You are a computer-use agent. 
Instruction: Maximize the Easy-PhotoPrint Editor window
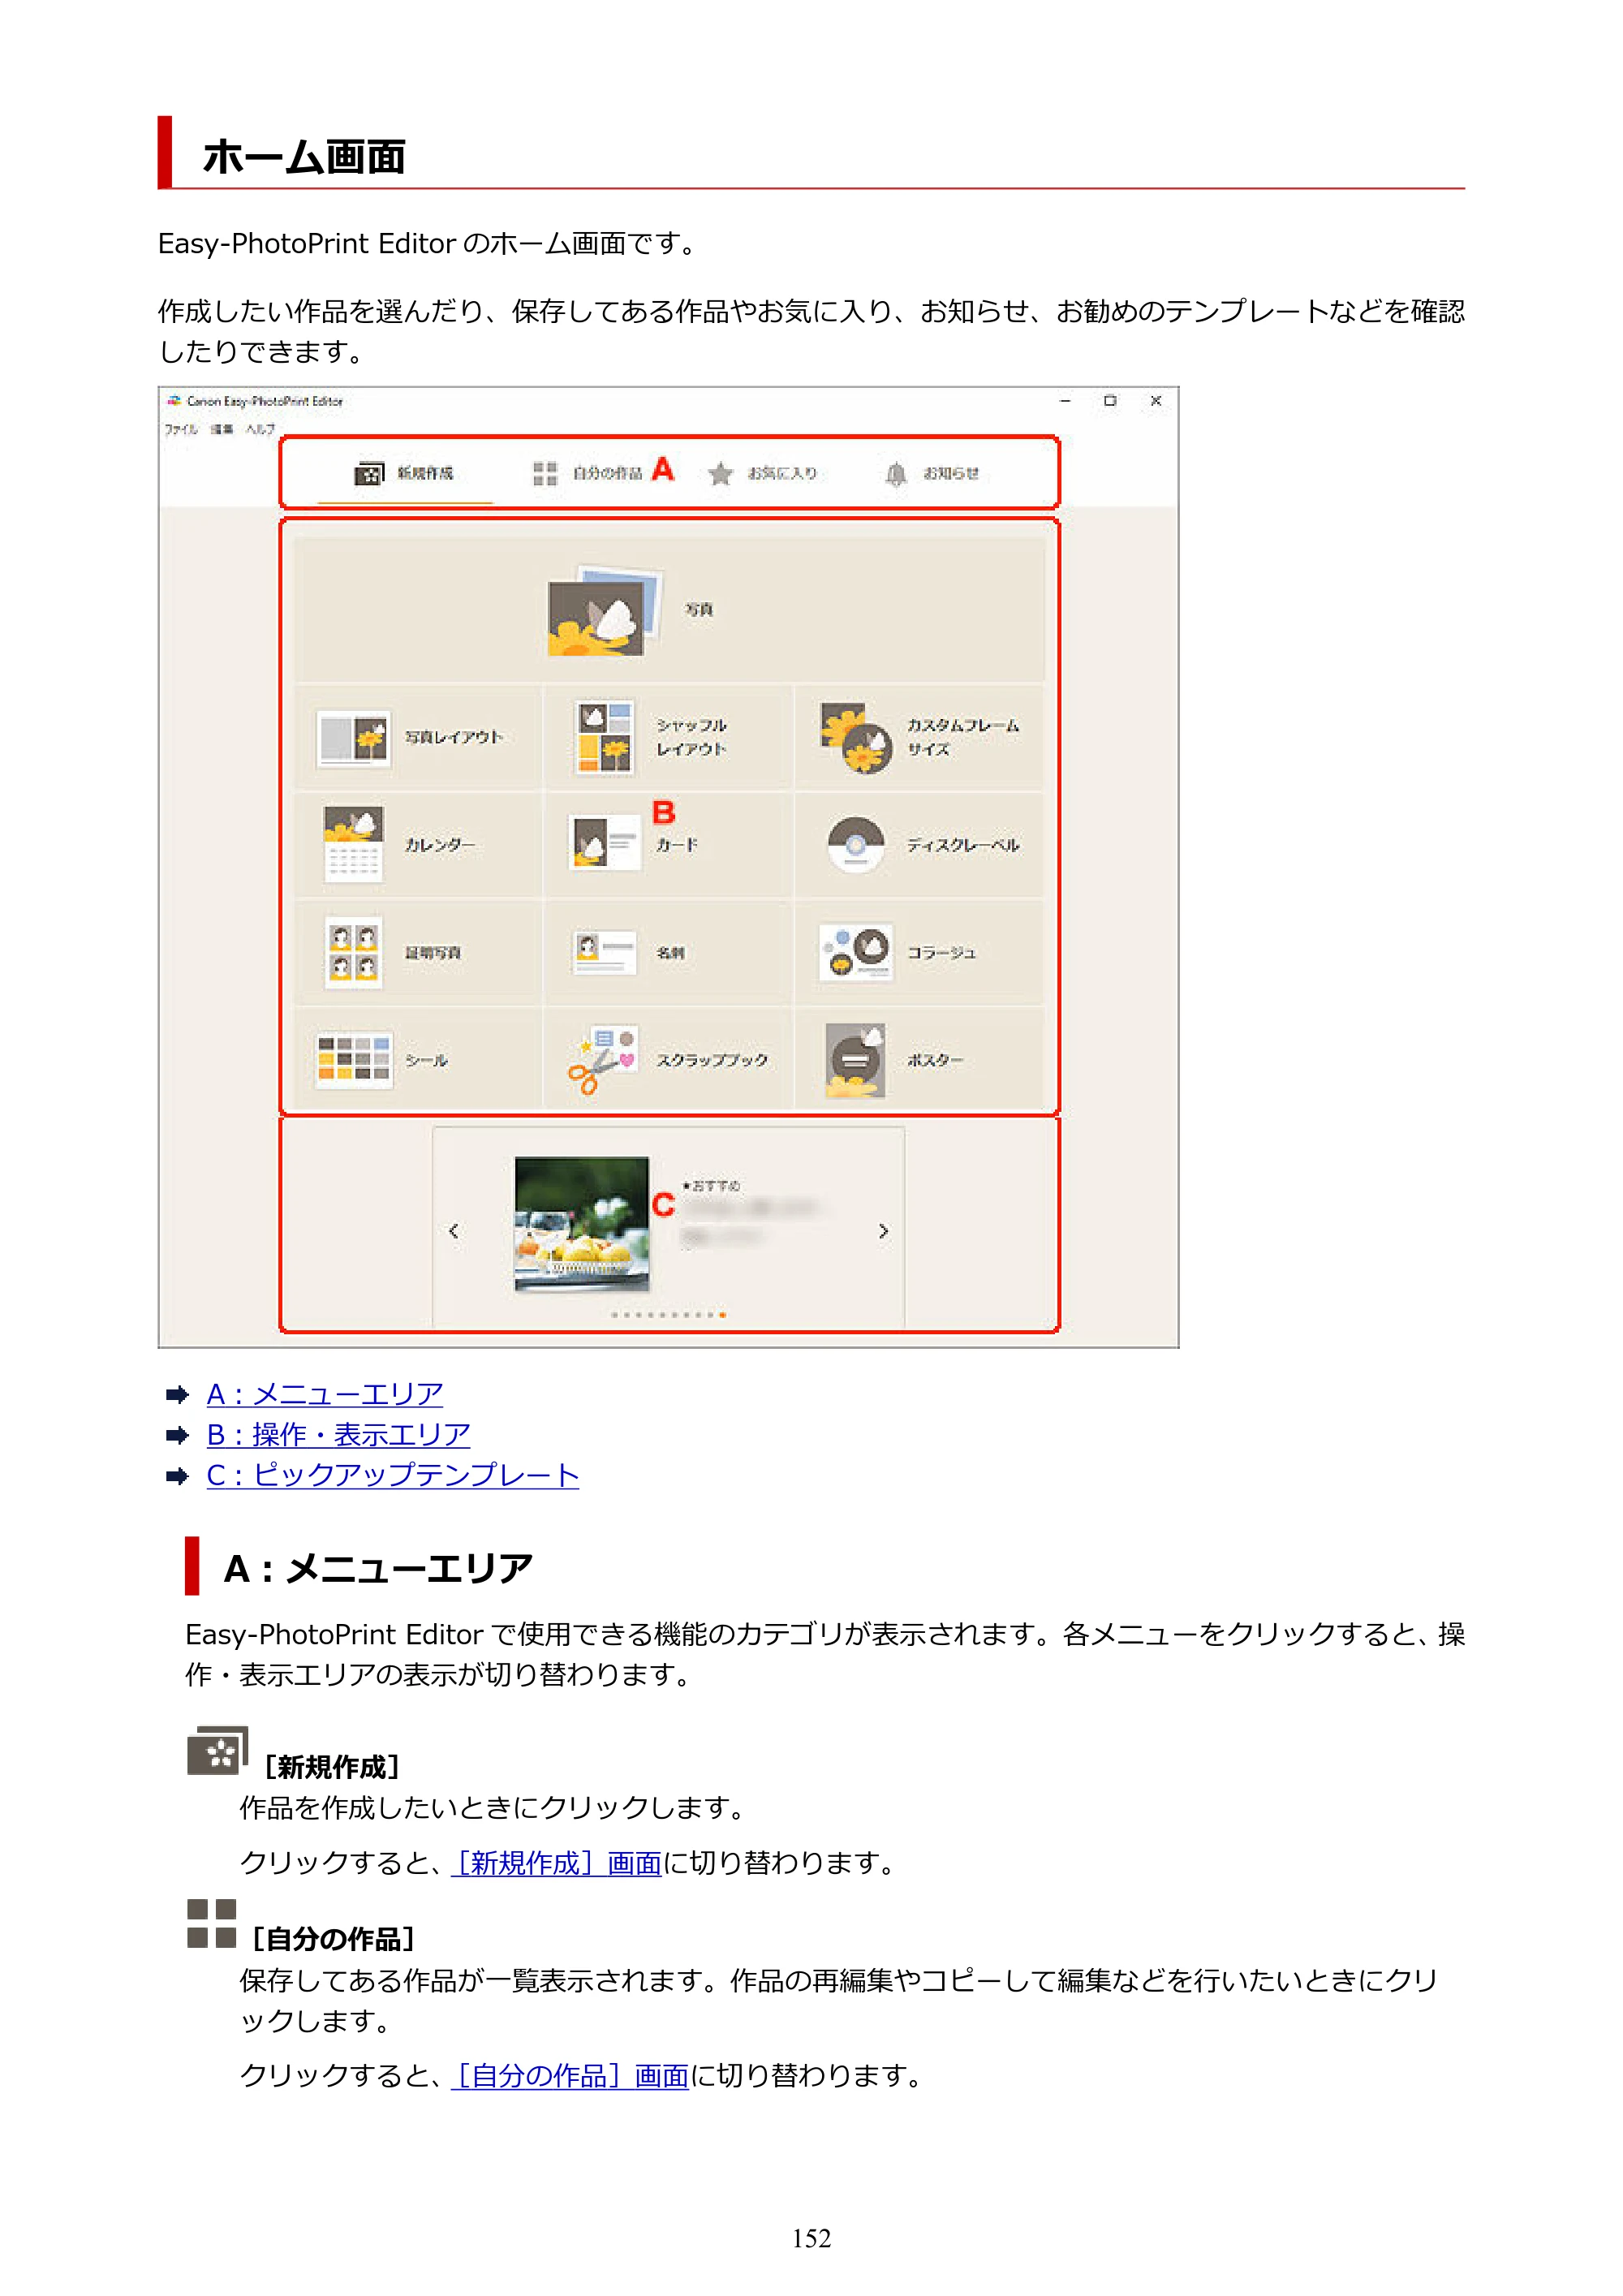tap(1110, 401)
